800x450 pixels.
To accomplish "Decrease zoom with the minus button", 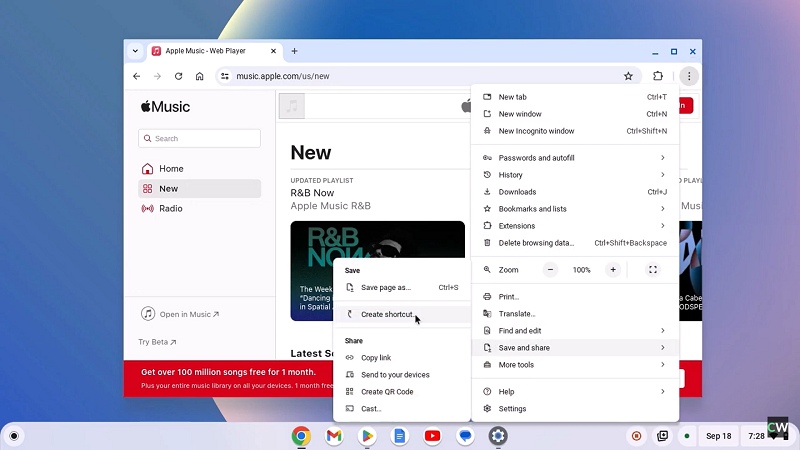I will 551,270.
